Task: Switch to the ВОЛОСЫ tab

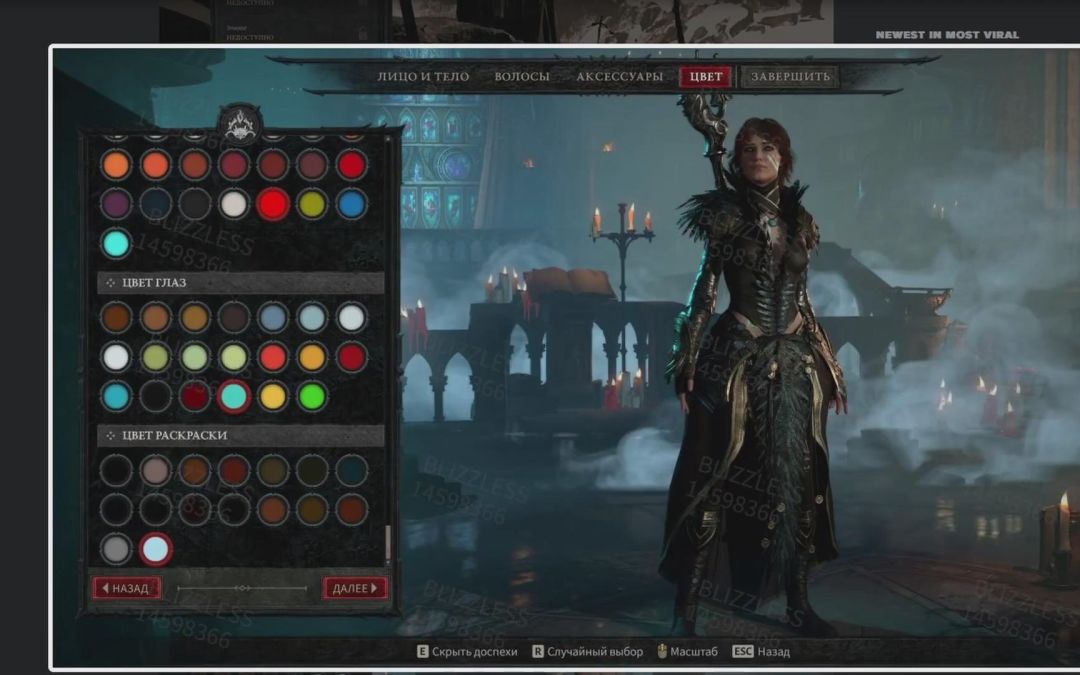Action: (x=522, y=76)
